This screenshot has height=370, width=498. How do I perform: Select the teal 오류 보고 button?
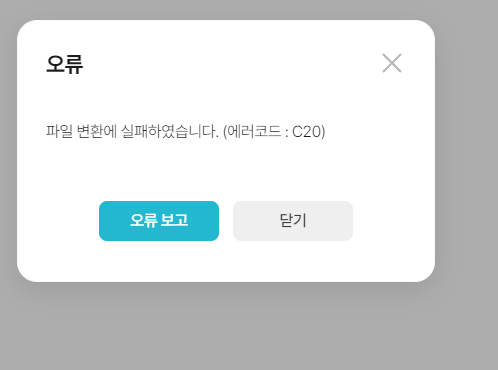point(159,221)
